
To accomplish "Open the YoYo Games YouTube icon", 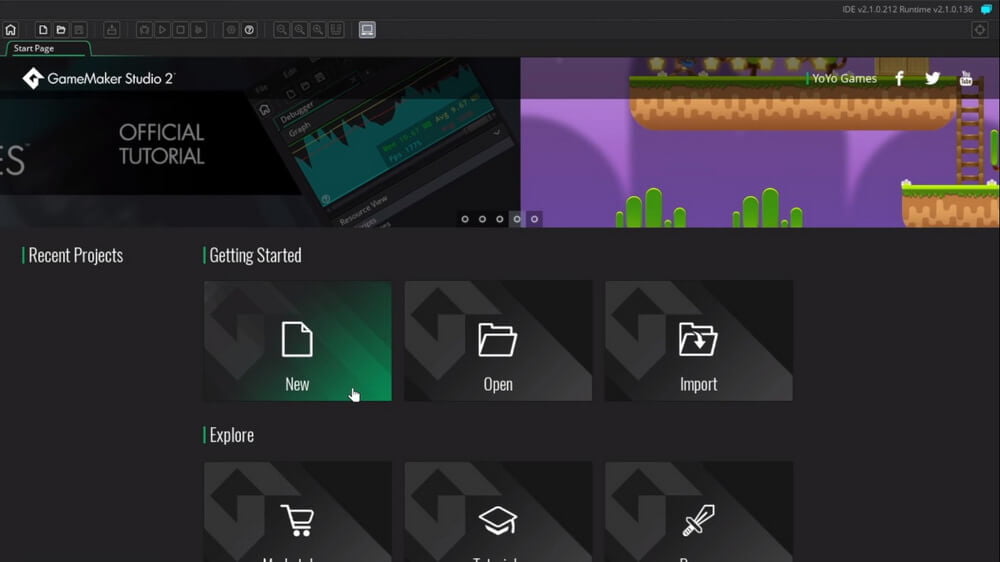I will 966,78.
